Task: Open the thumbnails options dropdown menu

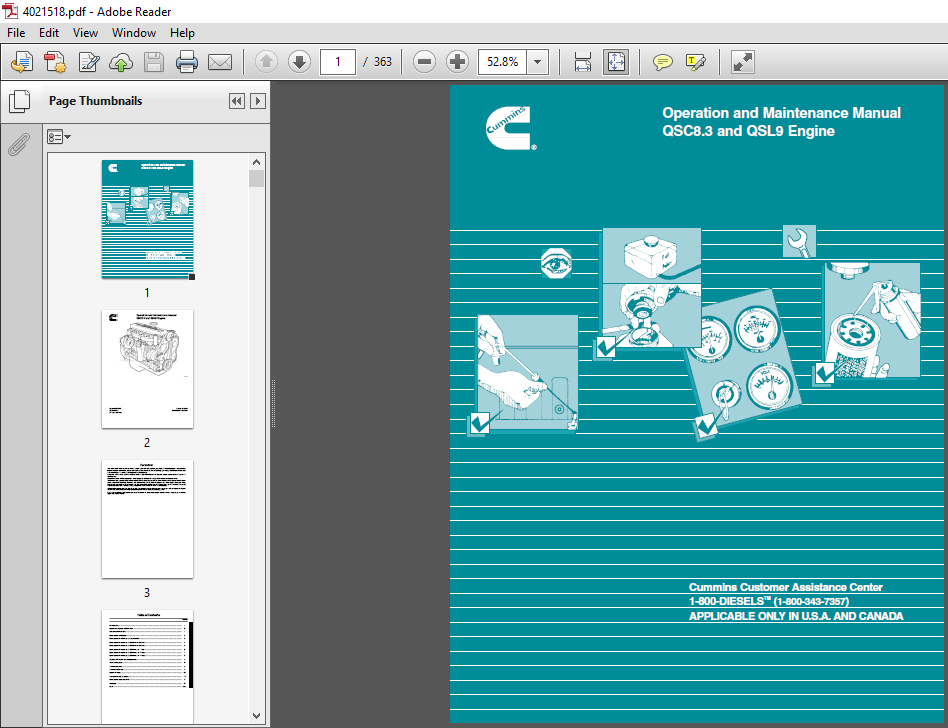Action: click(x=59, y=137)
